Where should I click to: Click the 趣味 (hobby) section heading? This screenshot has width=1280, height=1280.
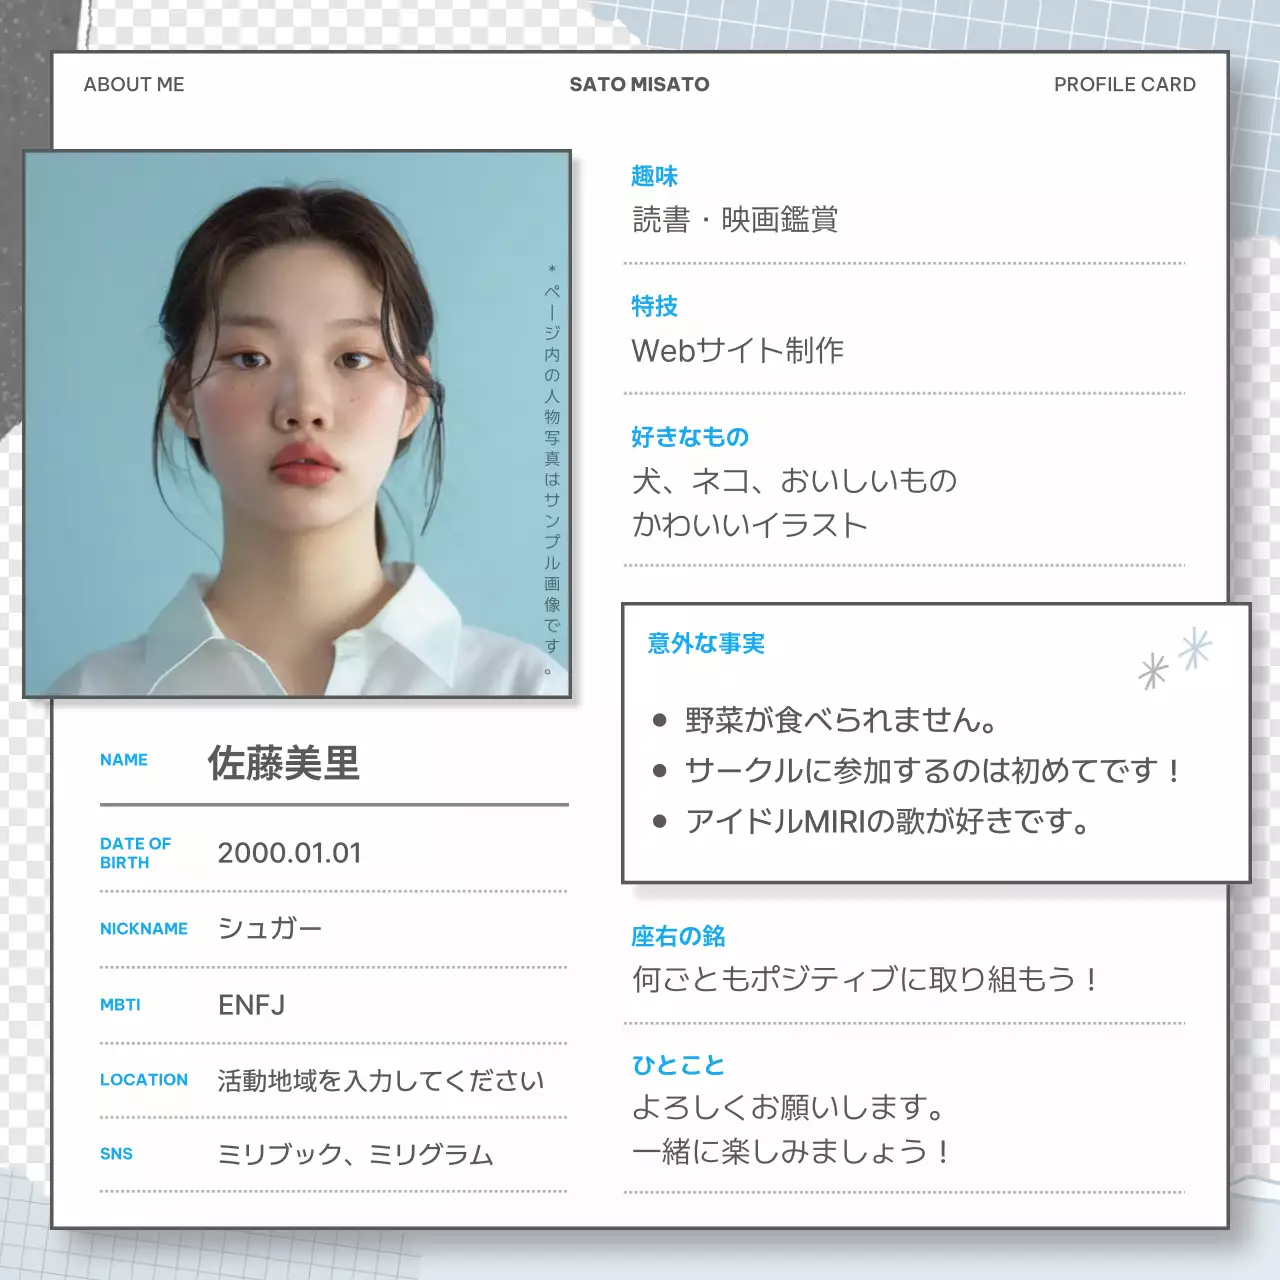point(655,175)
